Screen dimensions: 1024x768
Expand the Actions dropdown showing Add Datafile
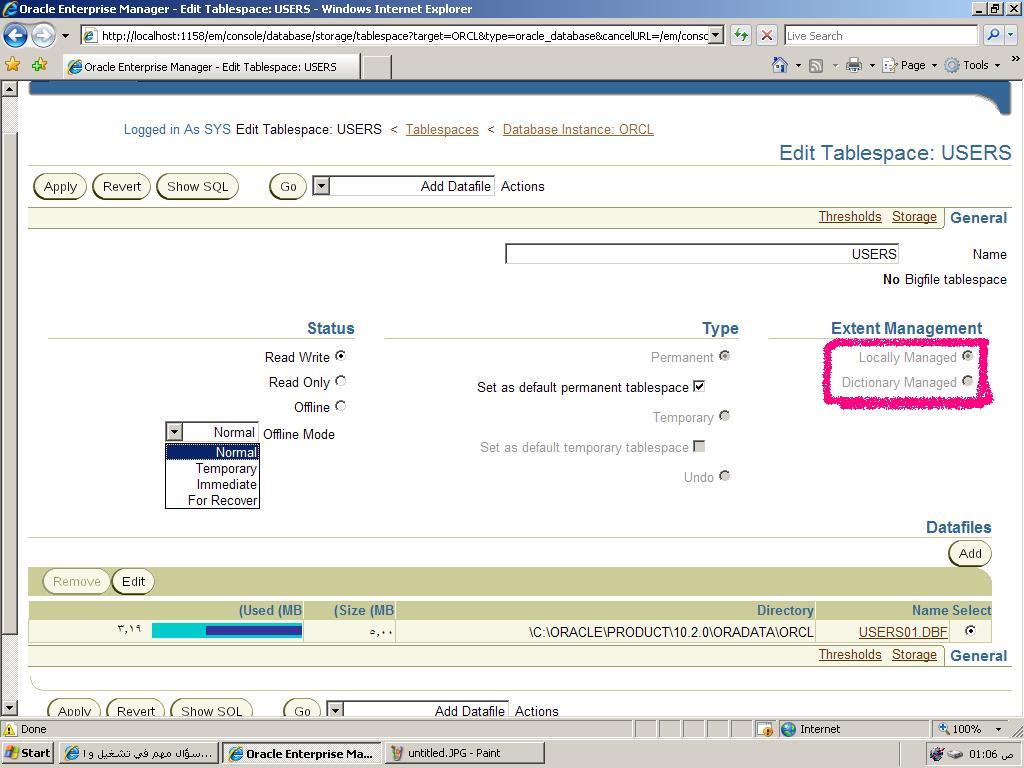tap(321, 186)
